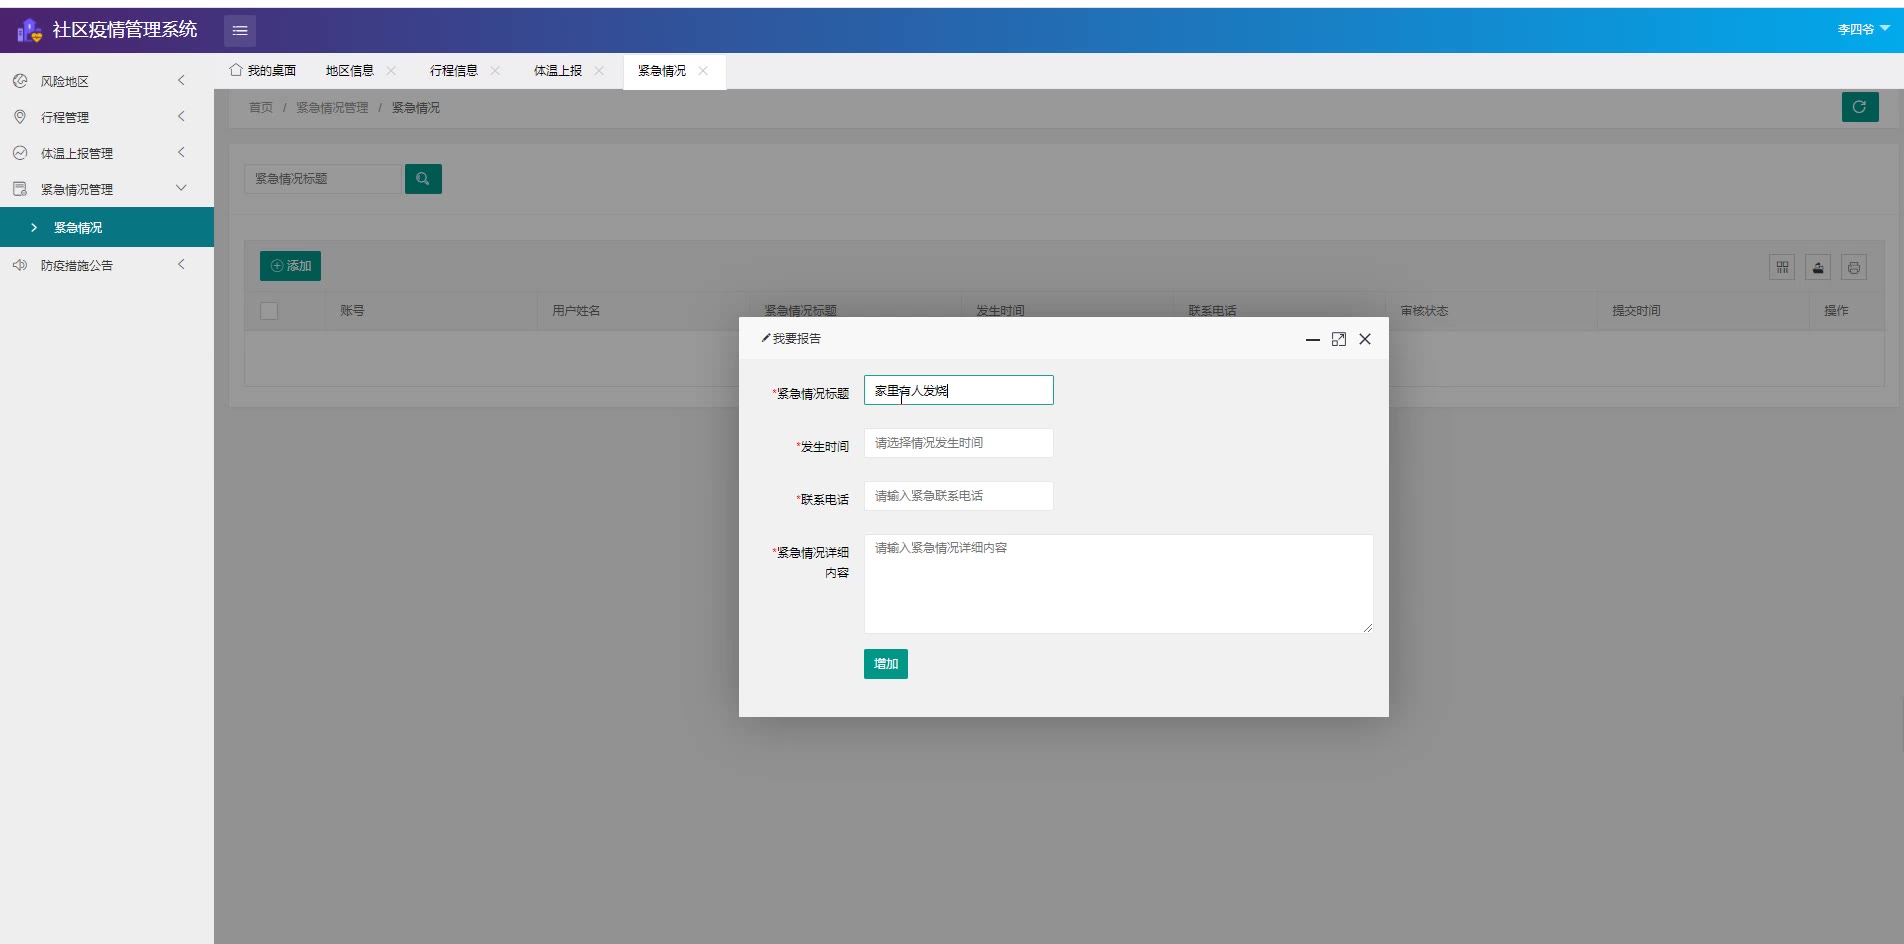Click the 添加 button above table

[290, 266]
